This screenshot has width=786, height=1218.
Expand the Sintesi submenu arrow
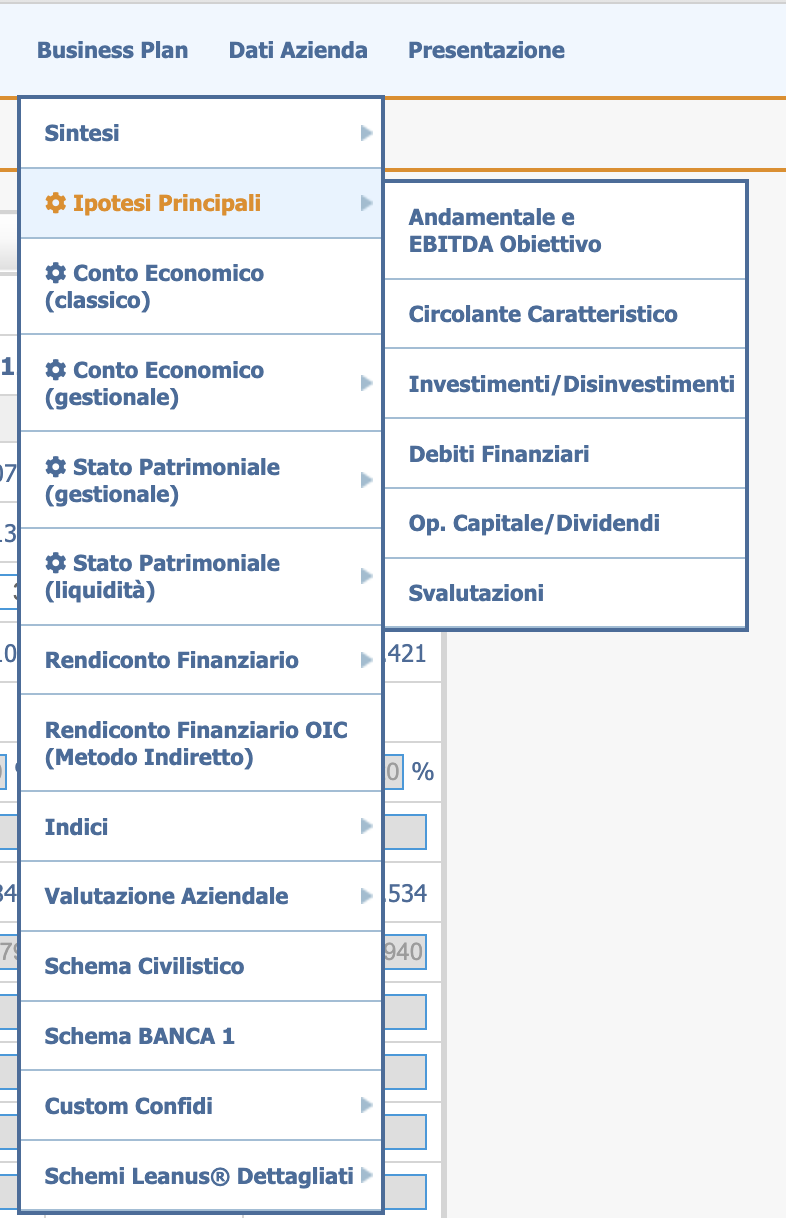click(x=367, y=133)
